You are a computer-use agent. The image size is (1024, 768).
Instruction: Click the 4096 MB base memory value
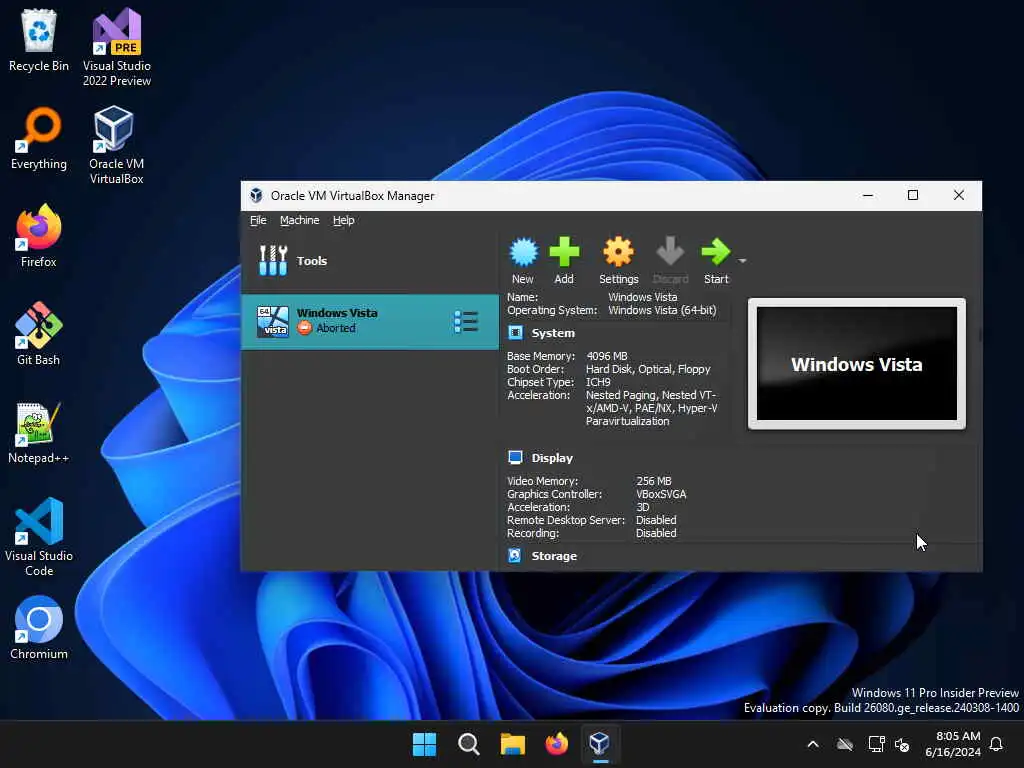click(607, 356)
